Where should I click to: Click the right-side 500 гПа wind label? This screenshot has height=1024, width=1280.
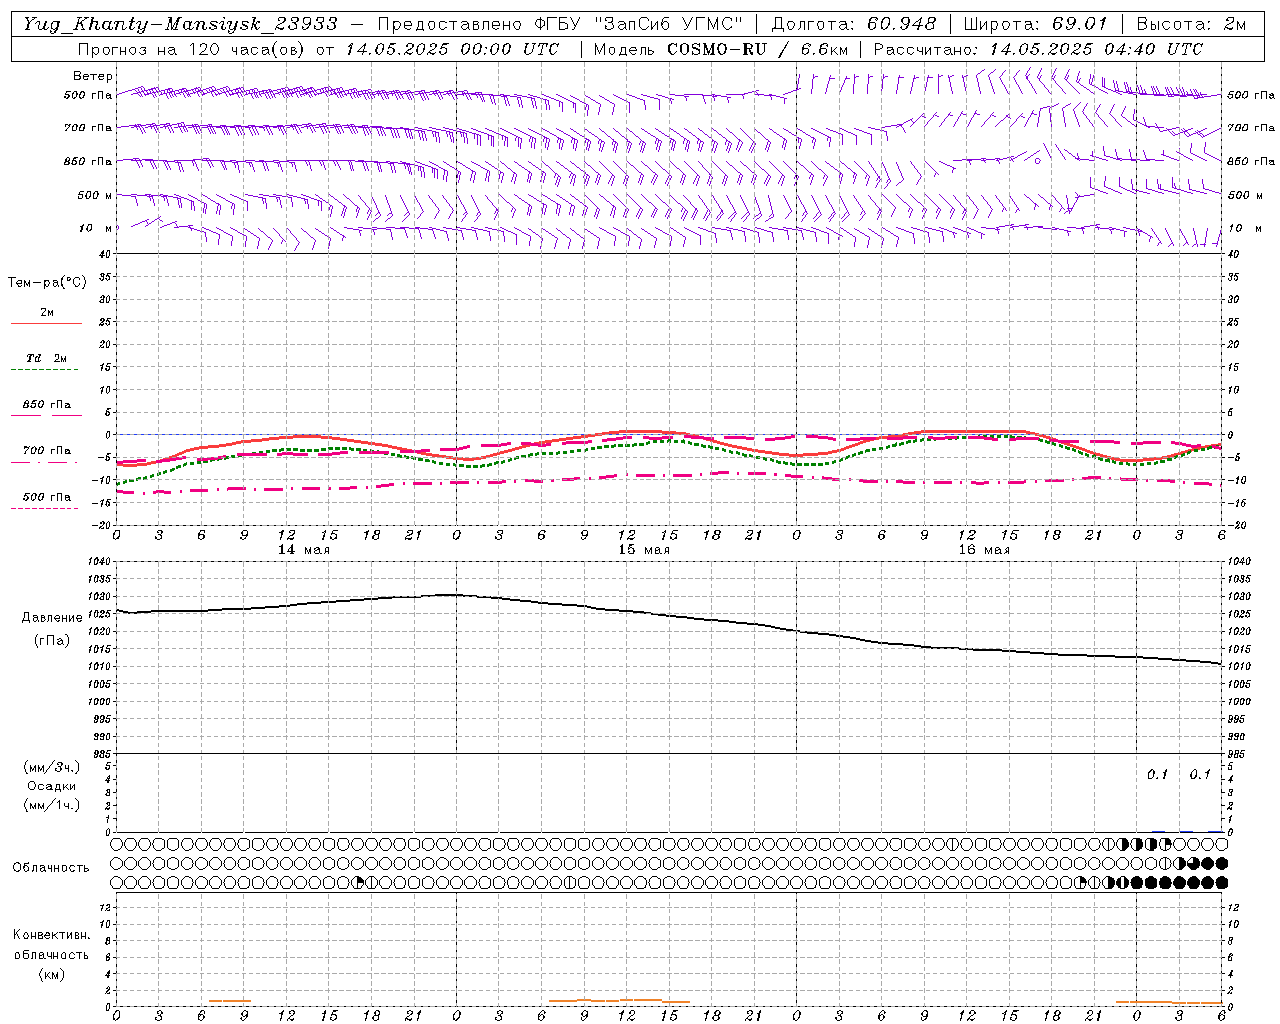point(1251,95)
